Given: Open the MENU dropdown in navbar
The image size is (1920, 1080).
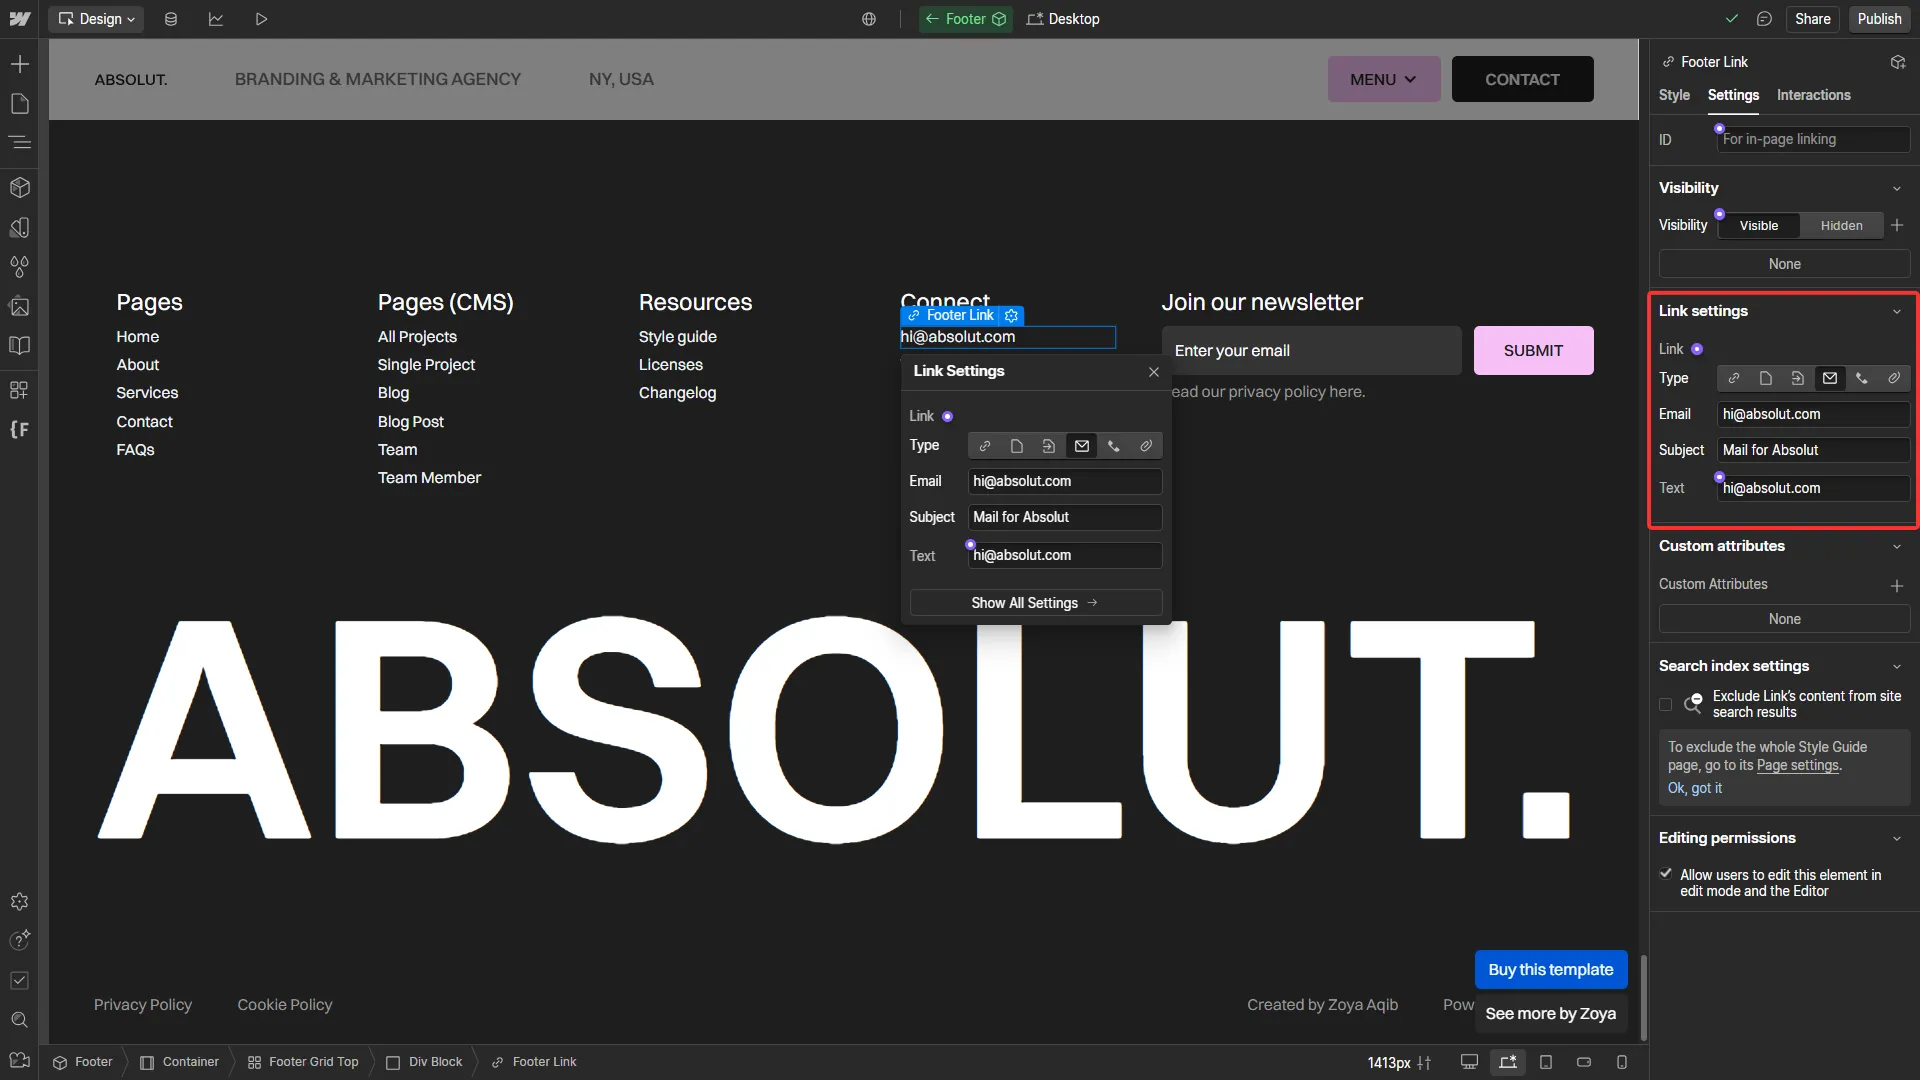Looking at the screenshot, I should tap(1384, 79).
